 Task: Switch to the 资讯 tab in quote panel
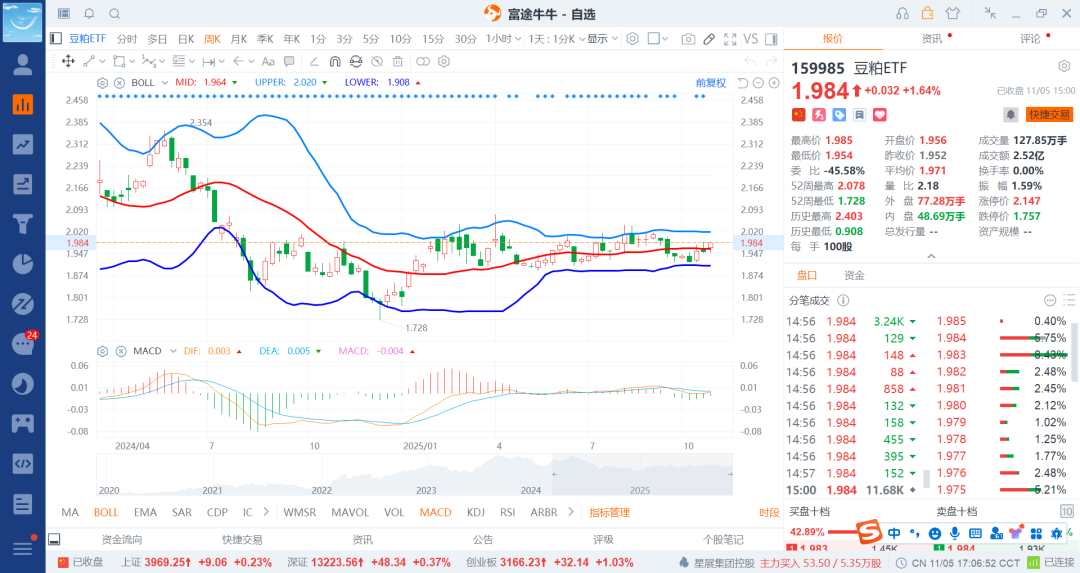coord(932,39)
